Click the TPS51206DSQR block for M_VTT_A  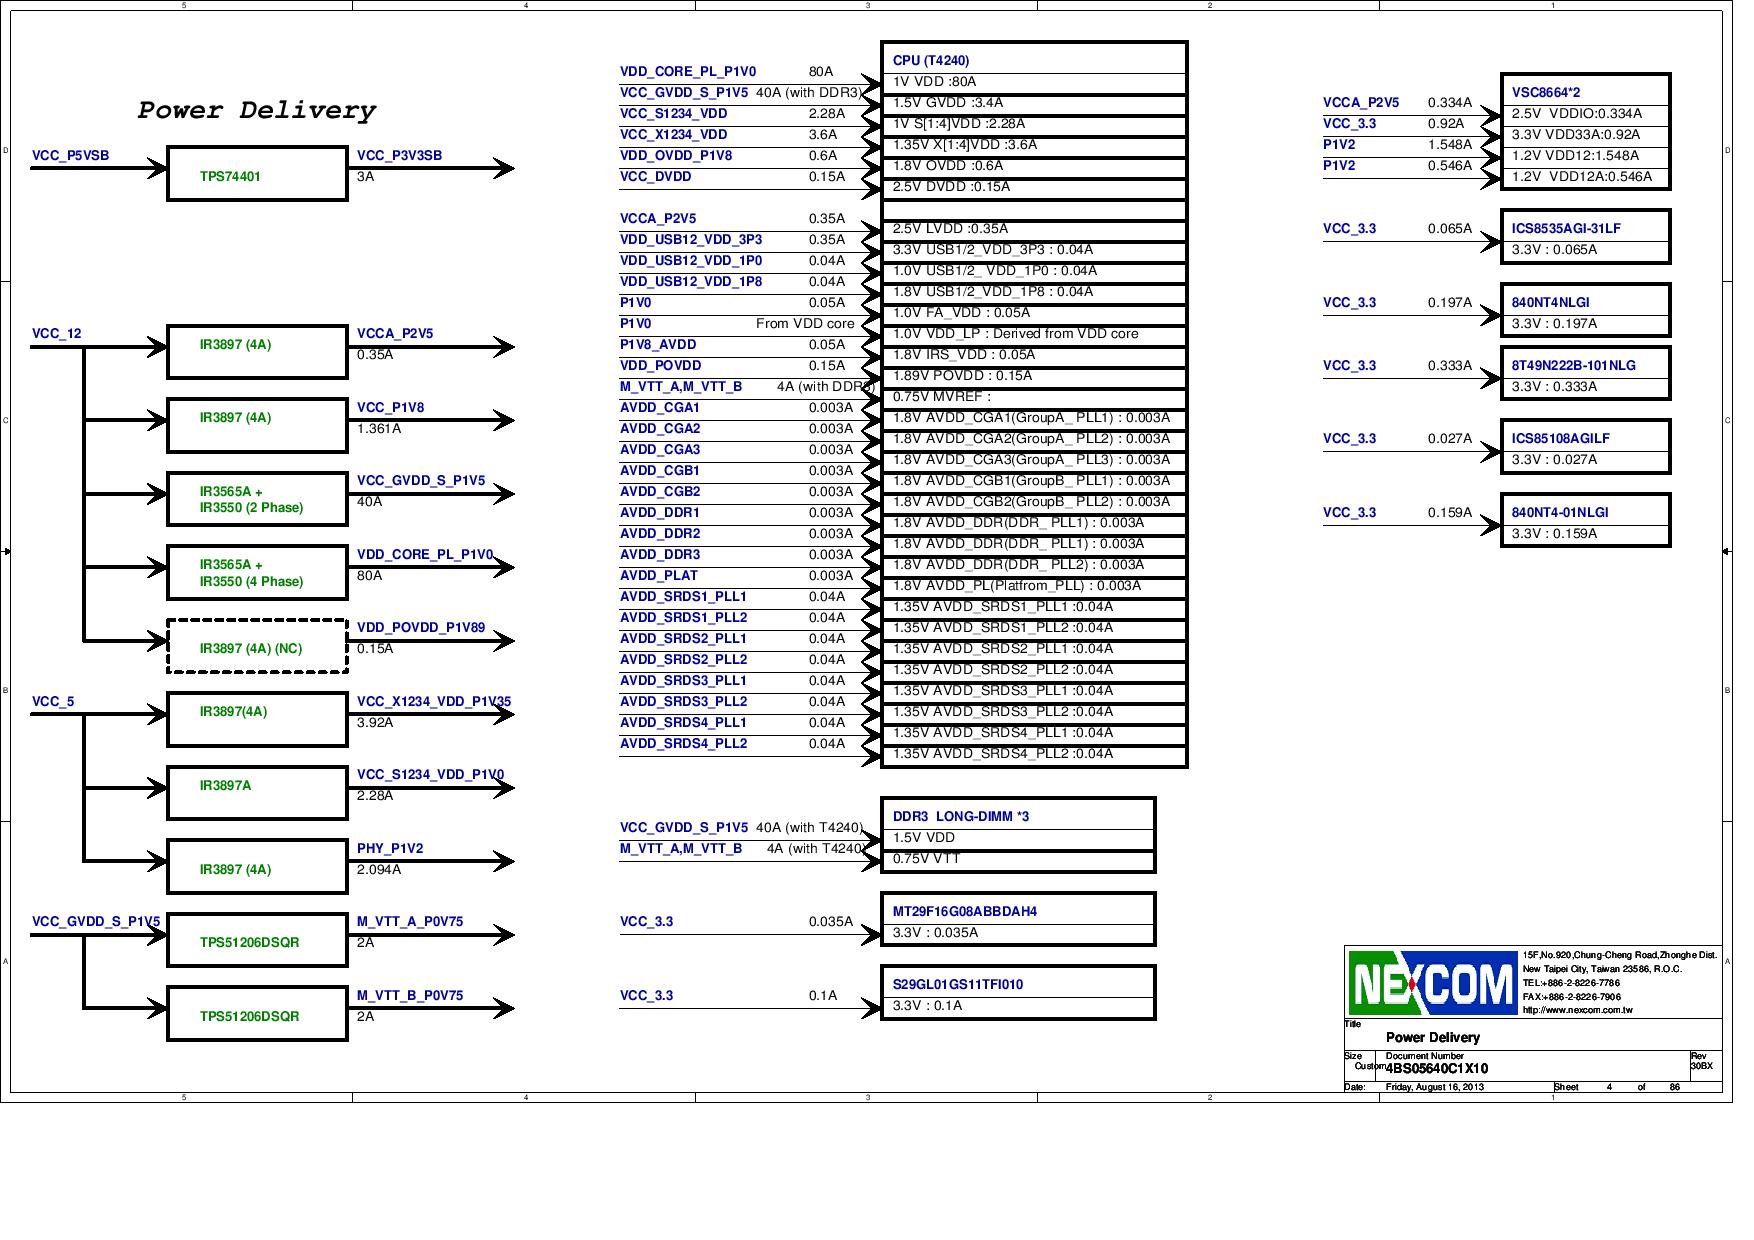(x=255, y=941)
